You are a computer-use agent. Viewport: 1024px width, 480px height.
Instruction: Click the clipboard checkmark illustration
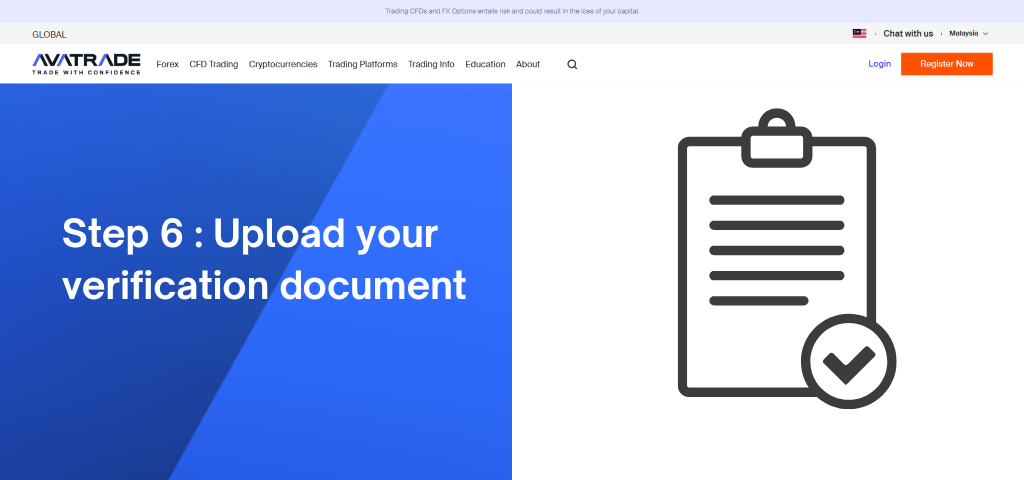click(787, 259)
